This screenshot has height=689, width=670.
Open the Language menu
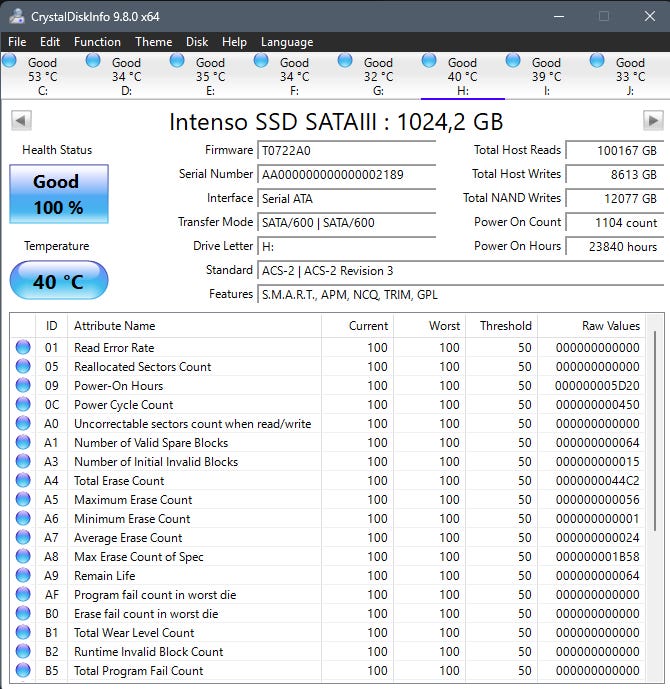click(287, 42)
